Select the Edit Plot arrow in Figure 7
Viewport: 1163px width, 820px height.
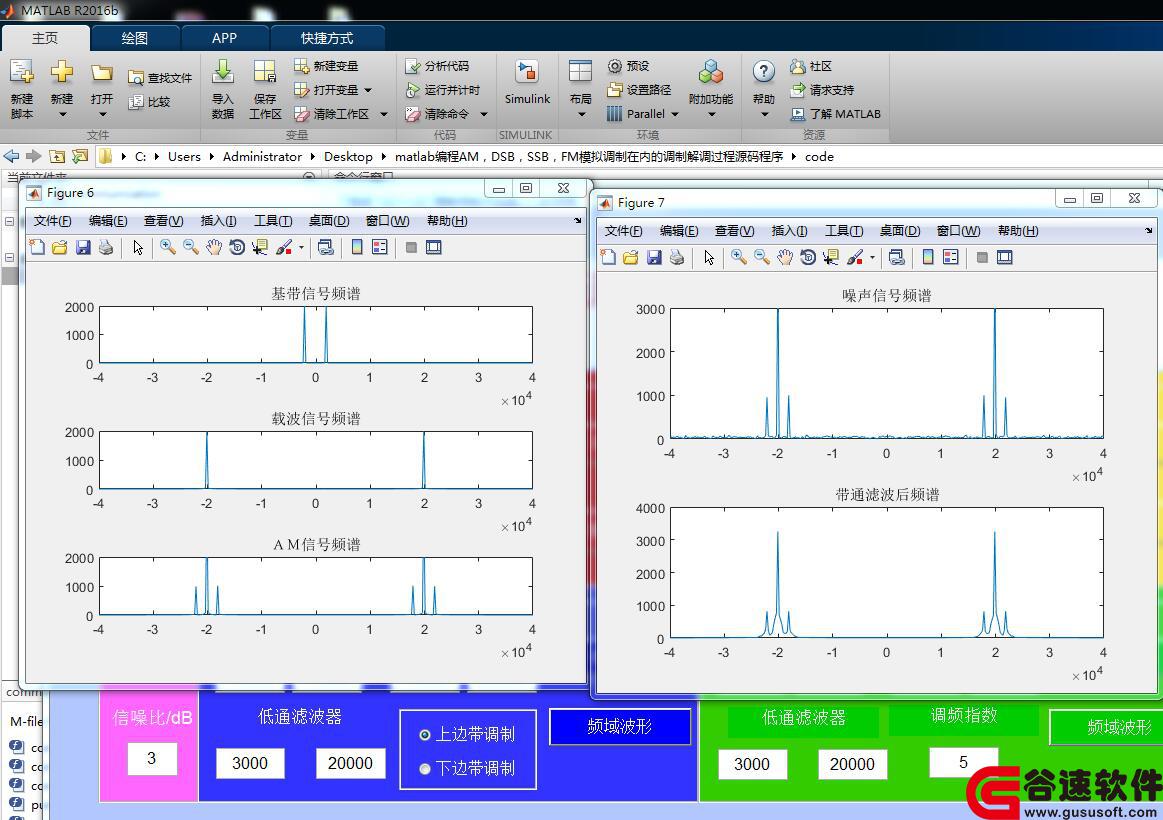click(x=709, y=257)
